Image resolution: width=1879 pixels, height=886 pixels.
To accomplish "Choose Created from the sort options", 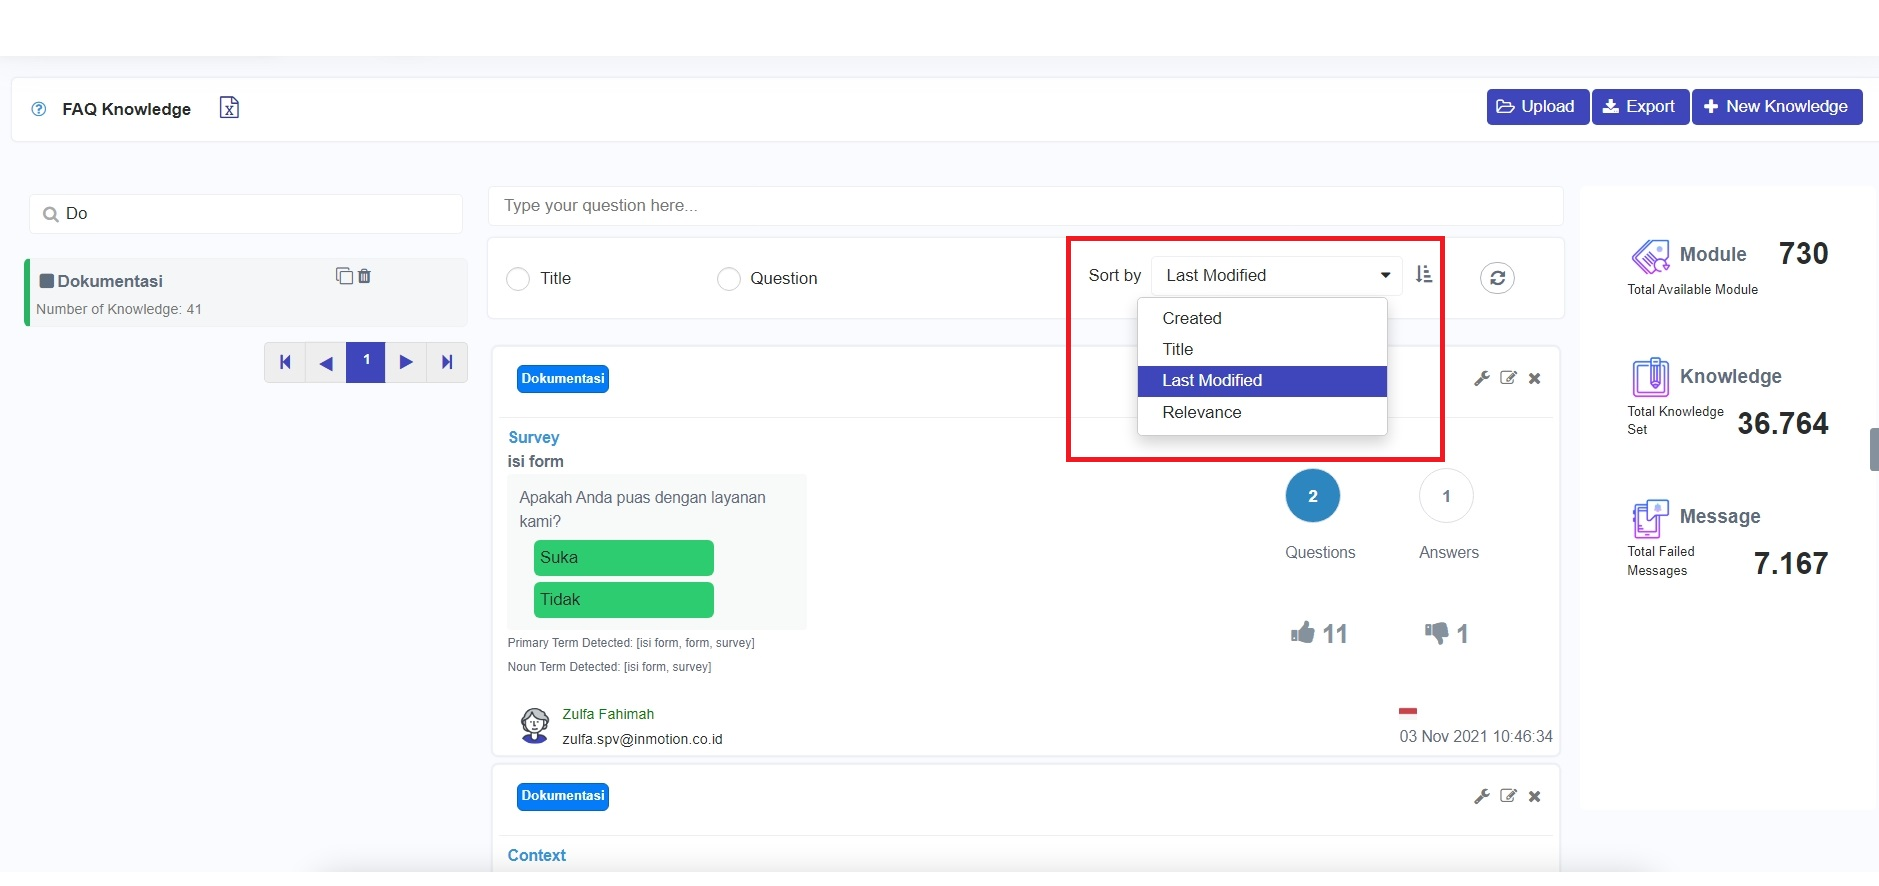I will 1192,318.
